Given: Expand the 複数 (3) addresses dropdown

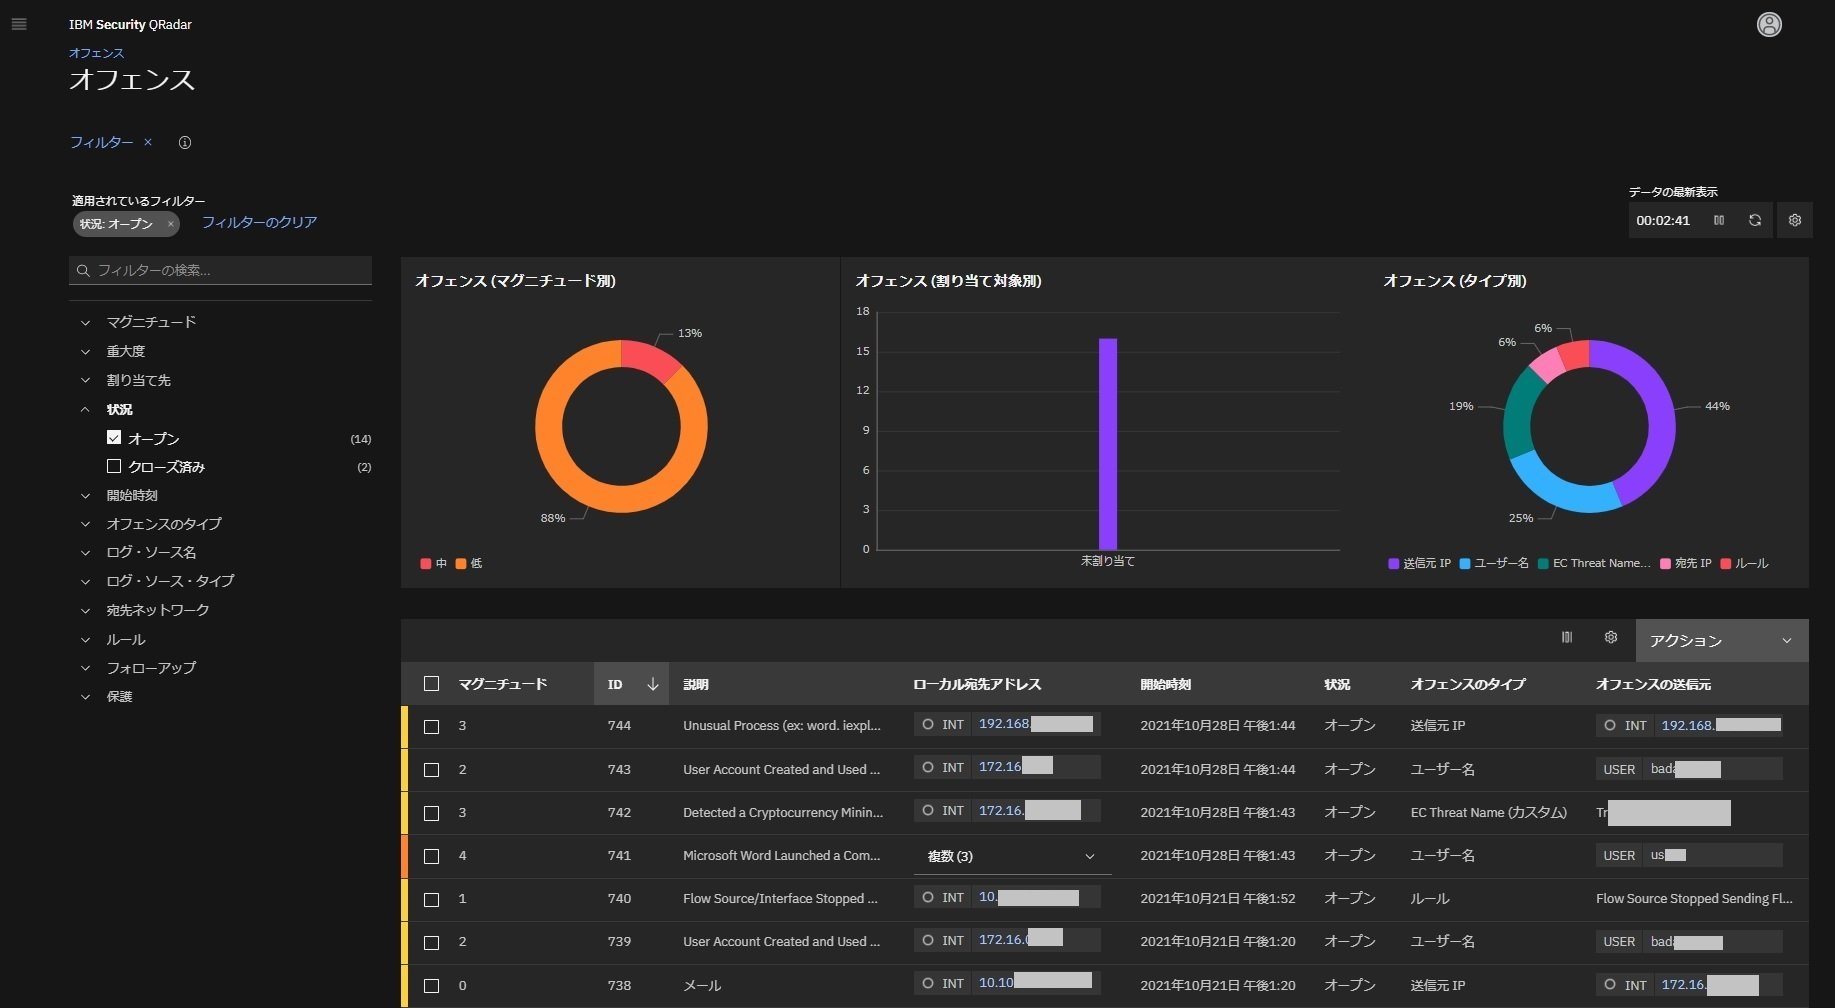Looking at the screenshot, I should (x=1012, y=856).
